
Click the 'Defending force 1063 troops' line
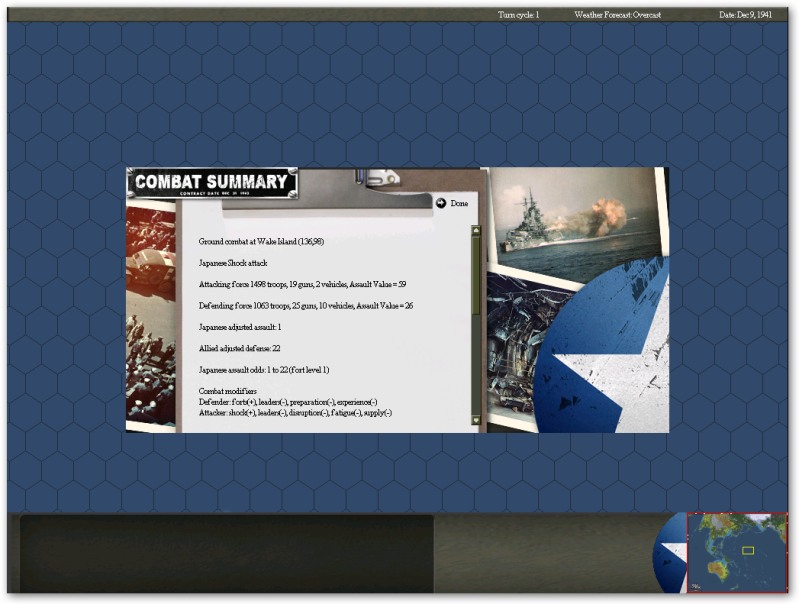(306, 306)
